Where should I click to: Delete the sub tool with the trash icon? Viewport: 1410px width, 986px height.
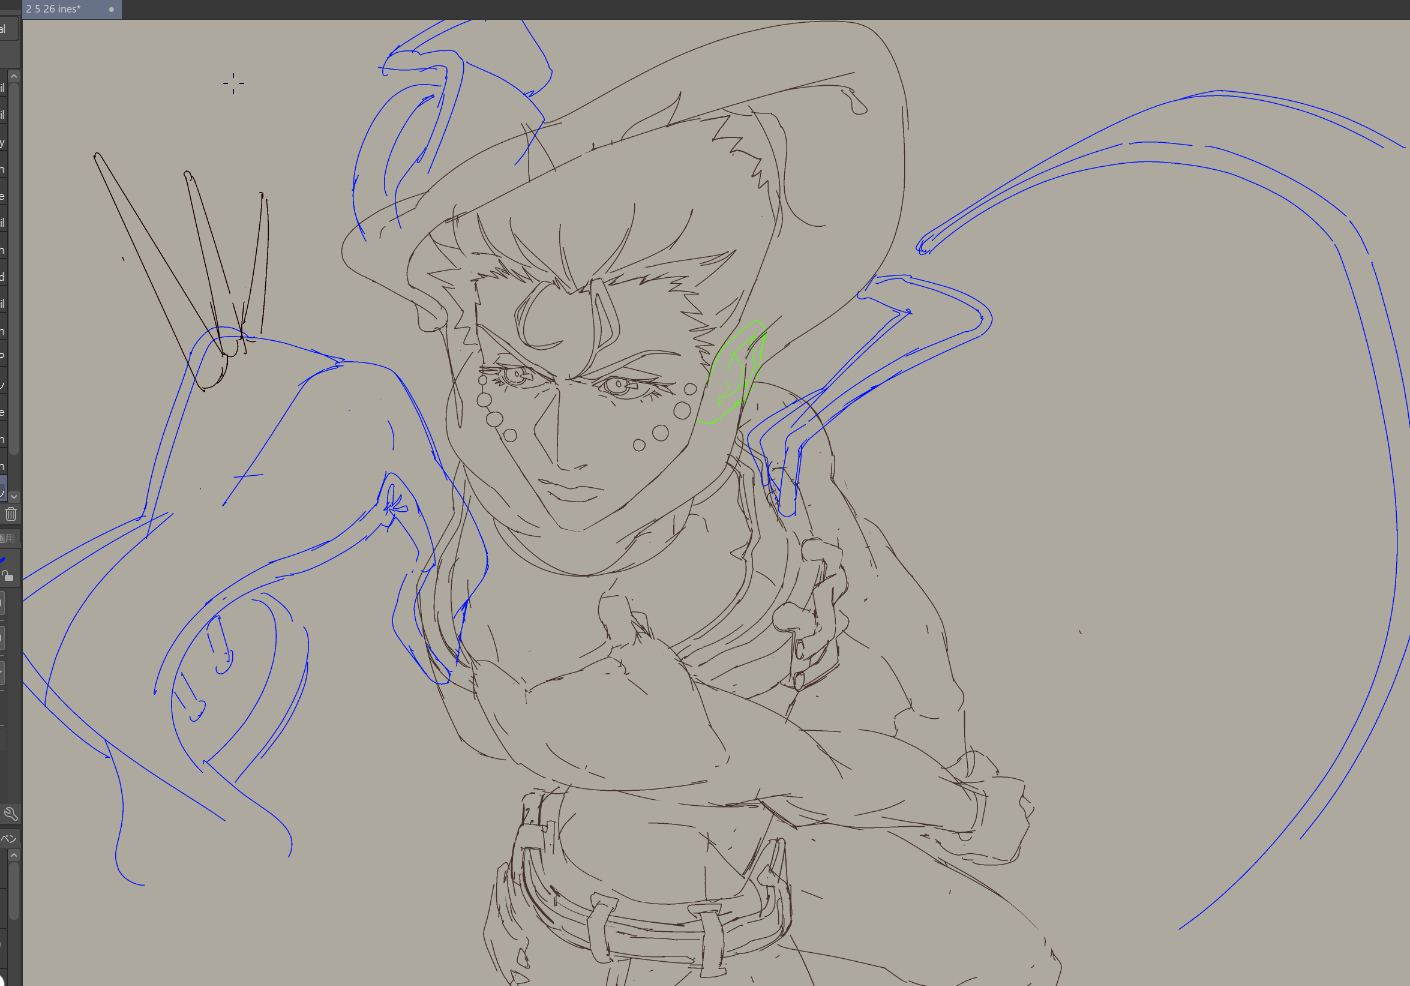coord(11,514)
